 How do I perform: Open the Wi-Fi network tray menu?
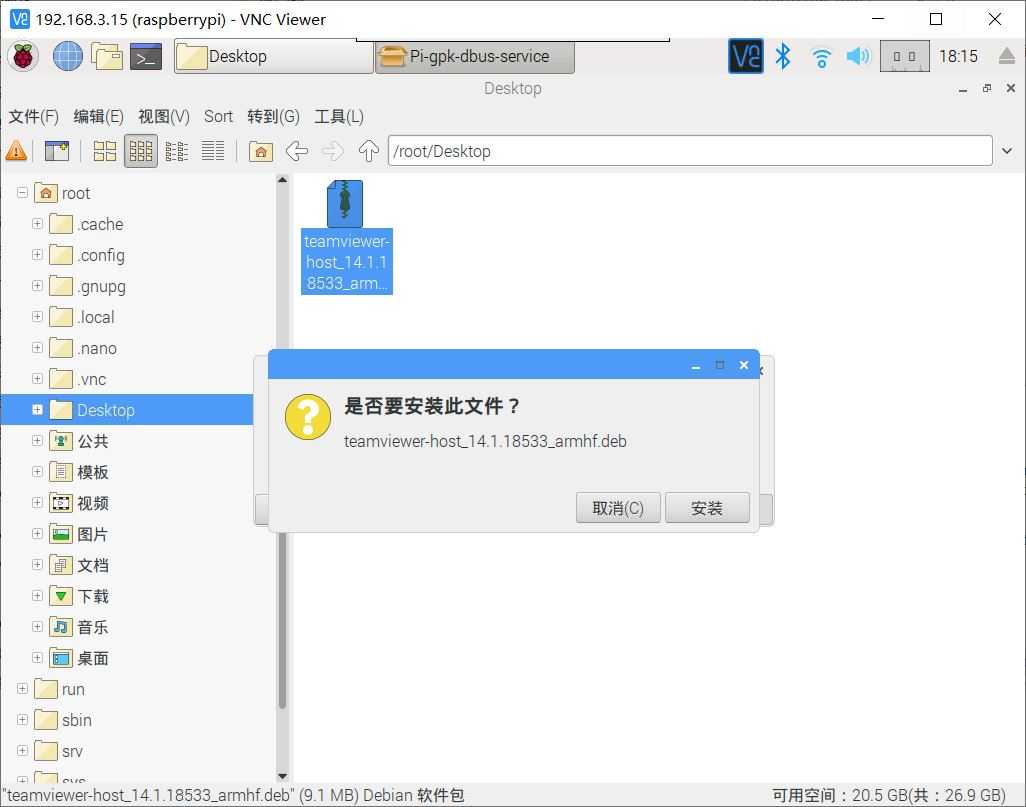pos(821,58)
